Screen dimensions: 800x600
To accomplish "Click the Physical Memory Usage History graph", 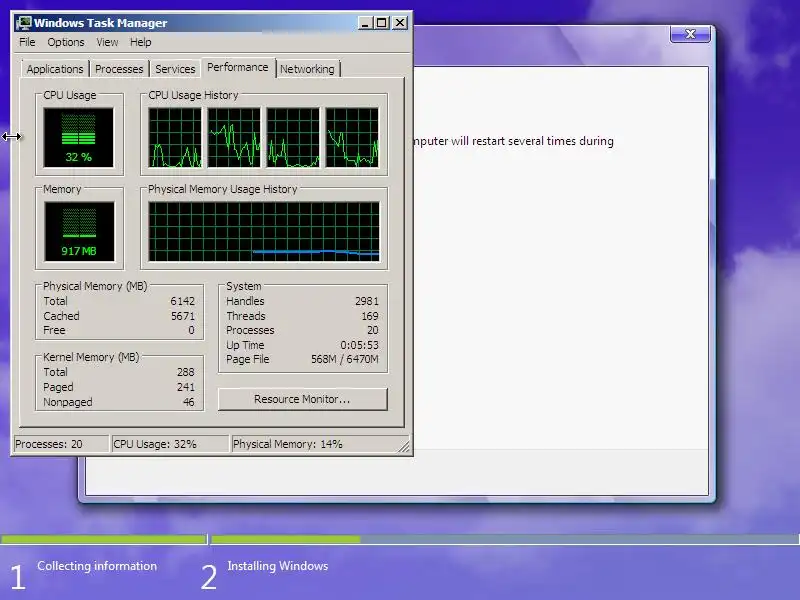I will [264, 232].
